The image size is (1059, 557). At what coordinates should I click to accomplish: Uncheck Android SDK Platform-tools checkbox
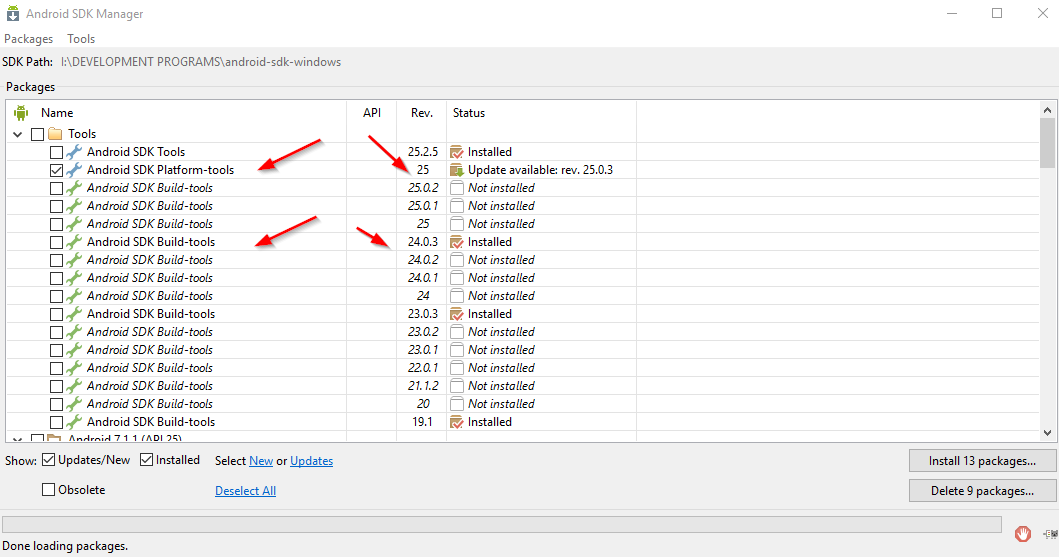tap(57, 170)
